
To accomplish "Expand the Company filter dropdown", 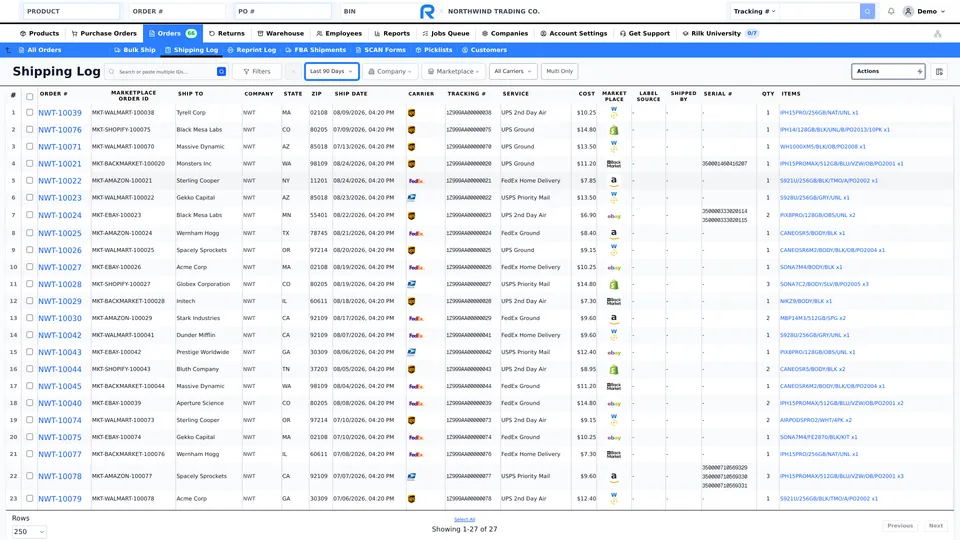I will 390,72.
